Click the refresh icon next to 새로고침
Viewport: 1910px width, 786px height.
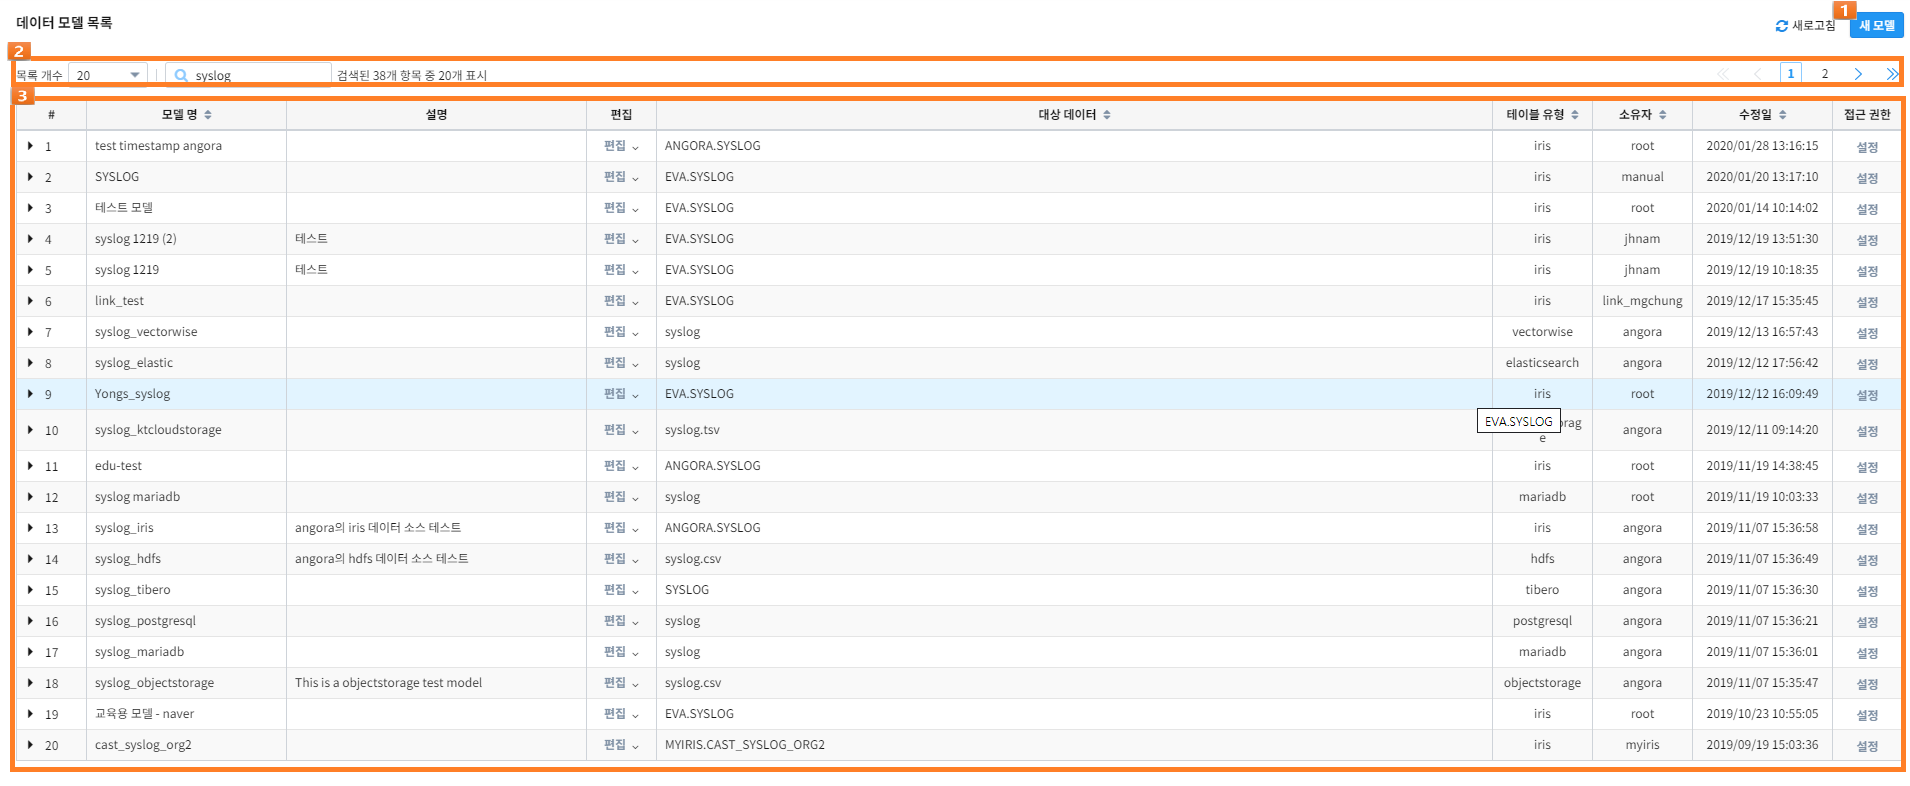(1781, 26)
